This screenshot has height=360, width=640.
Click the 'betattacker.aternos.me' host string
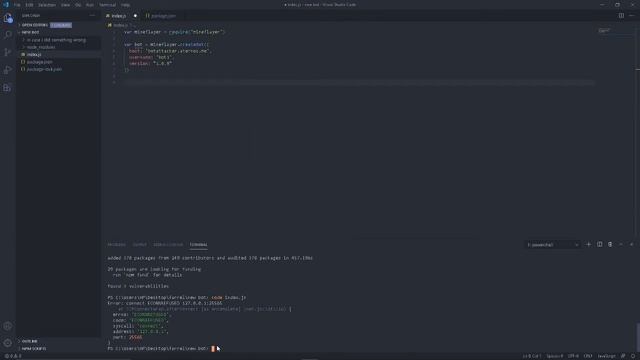[178, 51]
